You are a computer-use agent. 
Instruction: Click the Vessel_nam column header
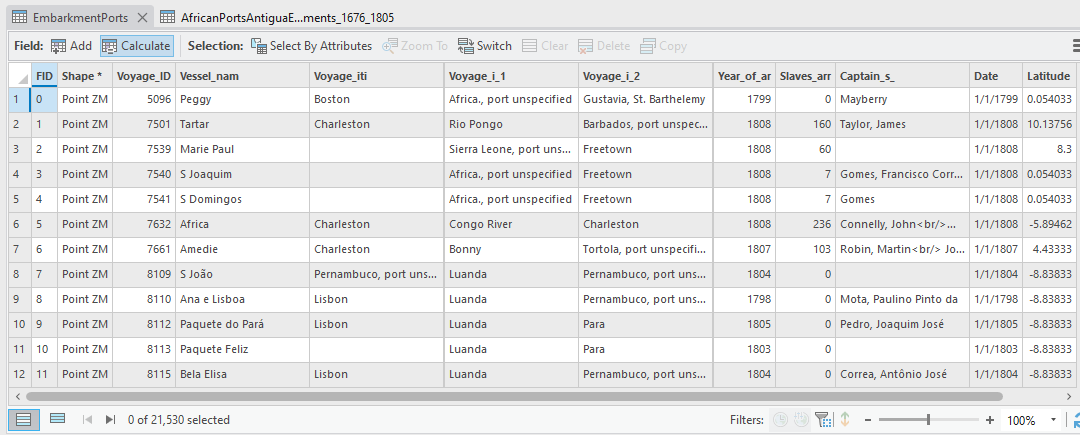209,76
